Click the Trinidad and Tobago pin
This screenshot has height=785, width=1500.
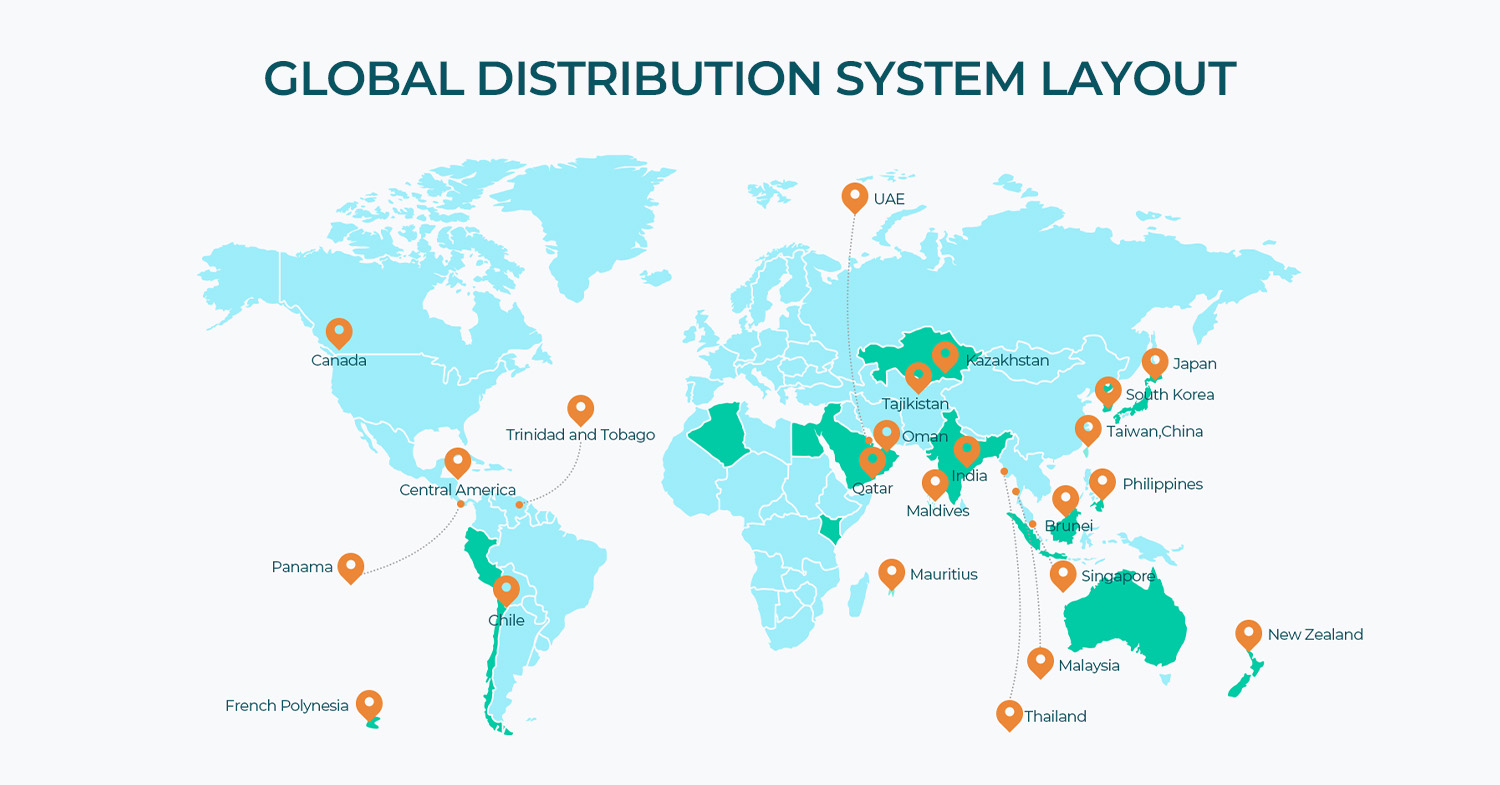coord(580,408)
